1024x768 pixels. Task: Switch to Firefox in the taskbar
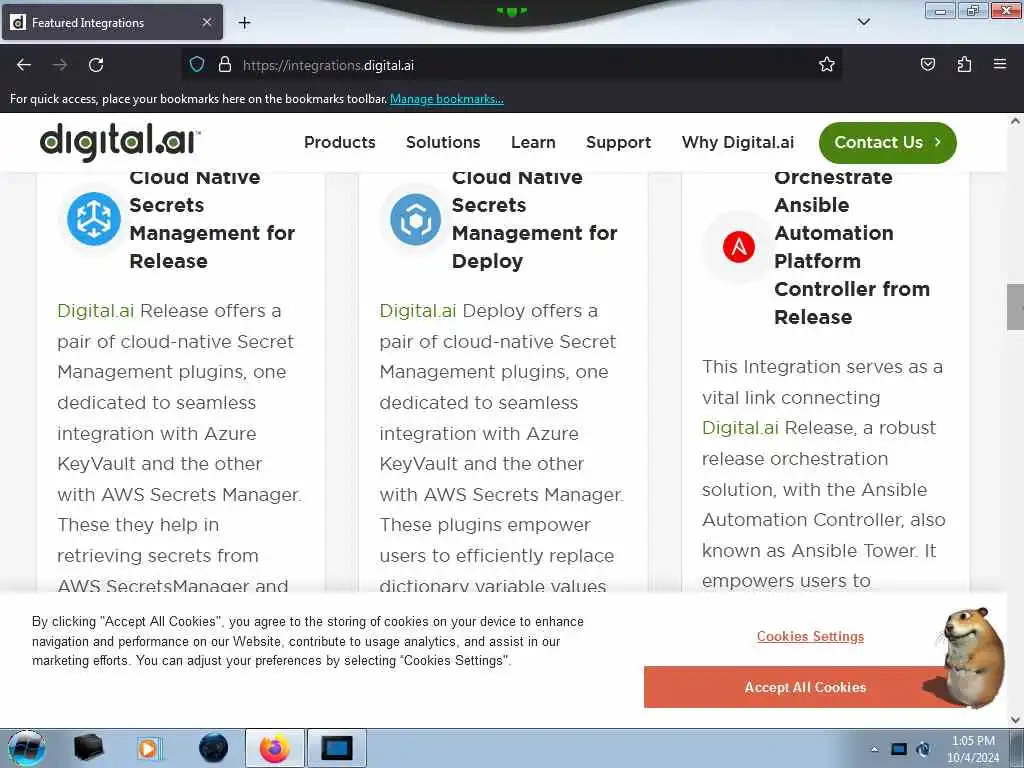274,748
